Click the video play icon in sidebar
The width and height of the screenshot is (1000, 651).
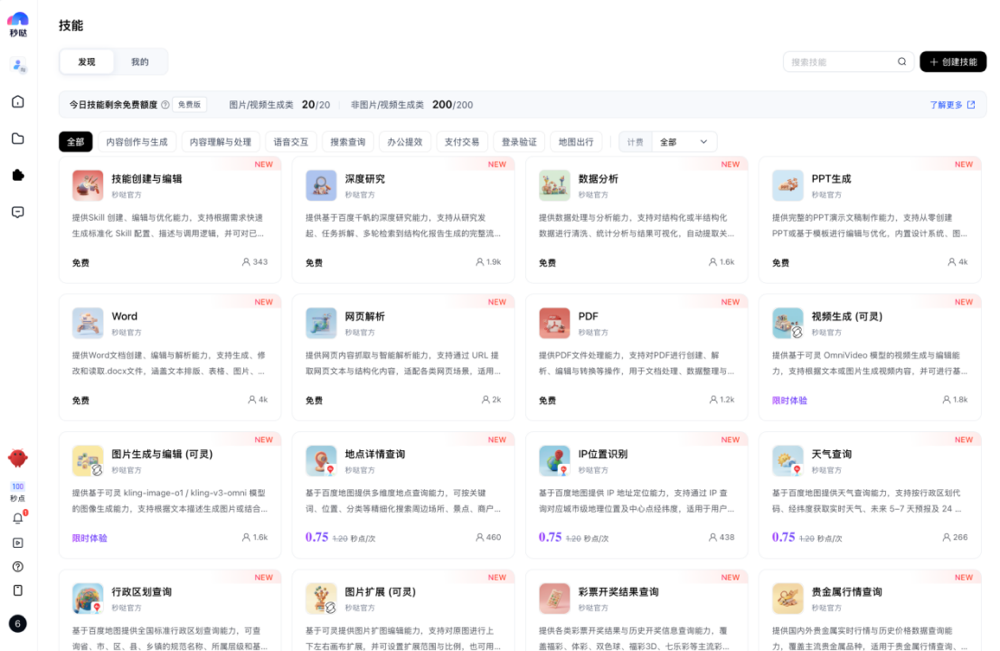[18, 543]
